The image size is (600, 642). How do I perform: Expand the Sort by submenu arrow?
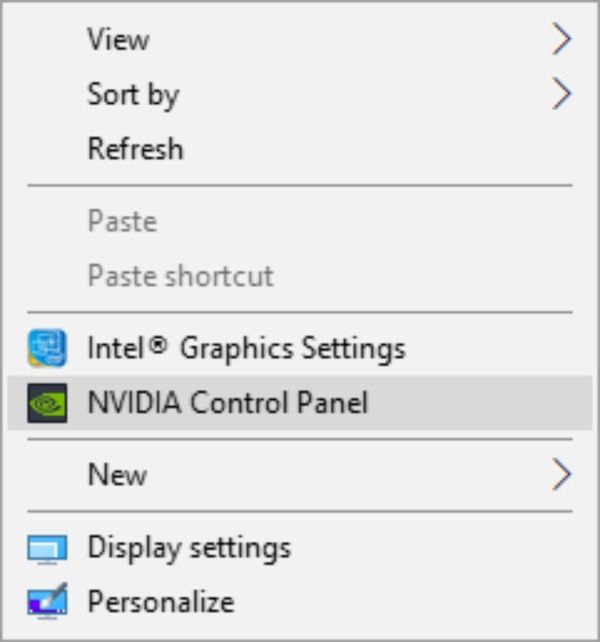click(561, 95)
